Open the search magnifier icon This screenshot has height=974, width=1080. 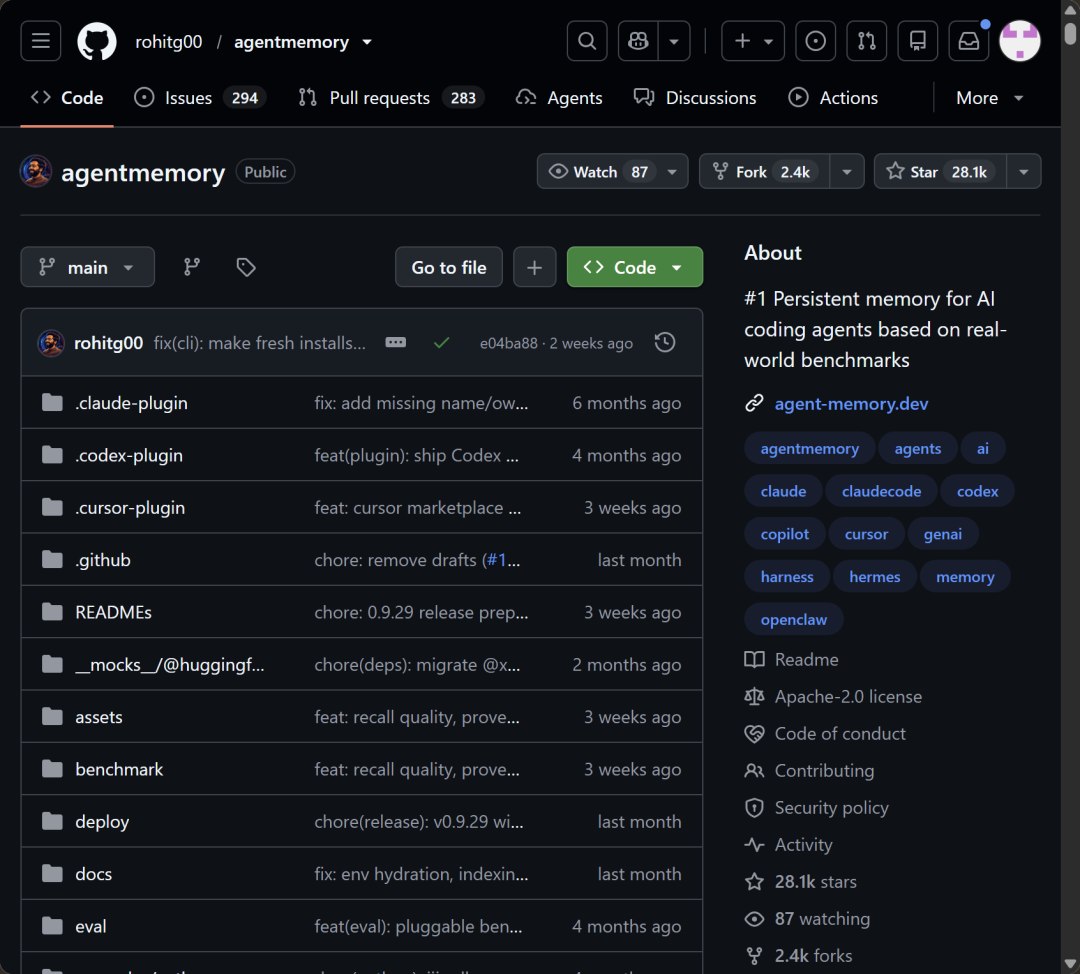587,41
